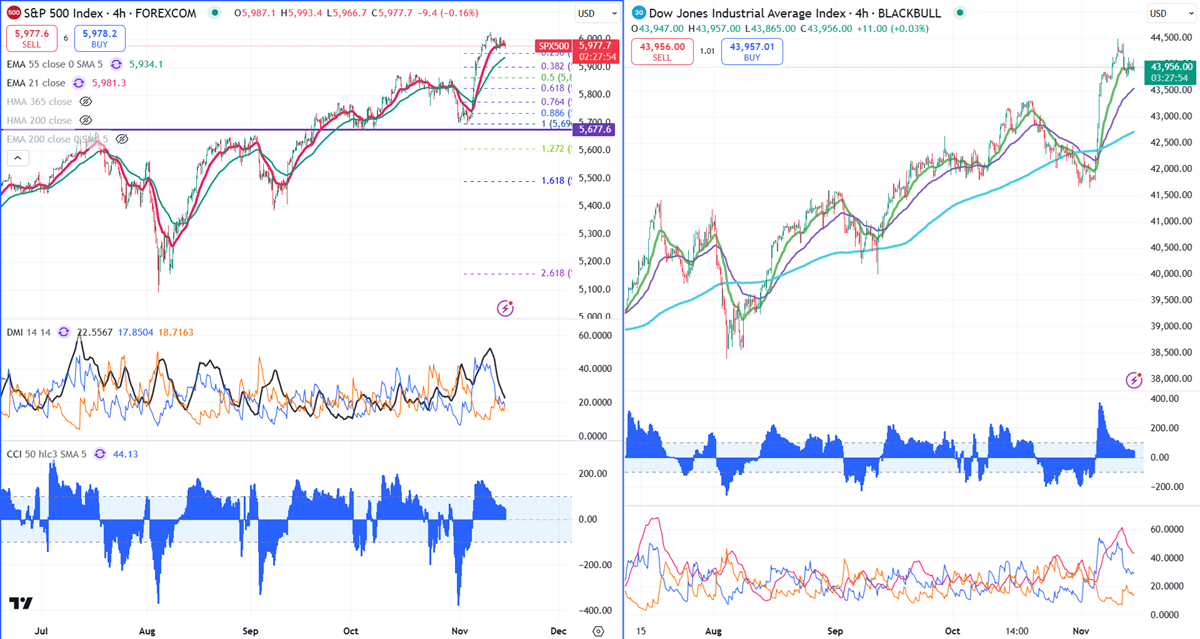The image size is (1200, 639).
Task: Click the refresh icon beside EMA 21
Action: pos(80,83)
